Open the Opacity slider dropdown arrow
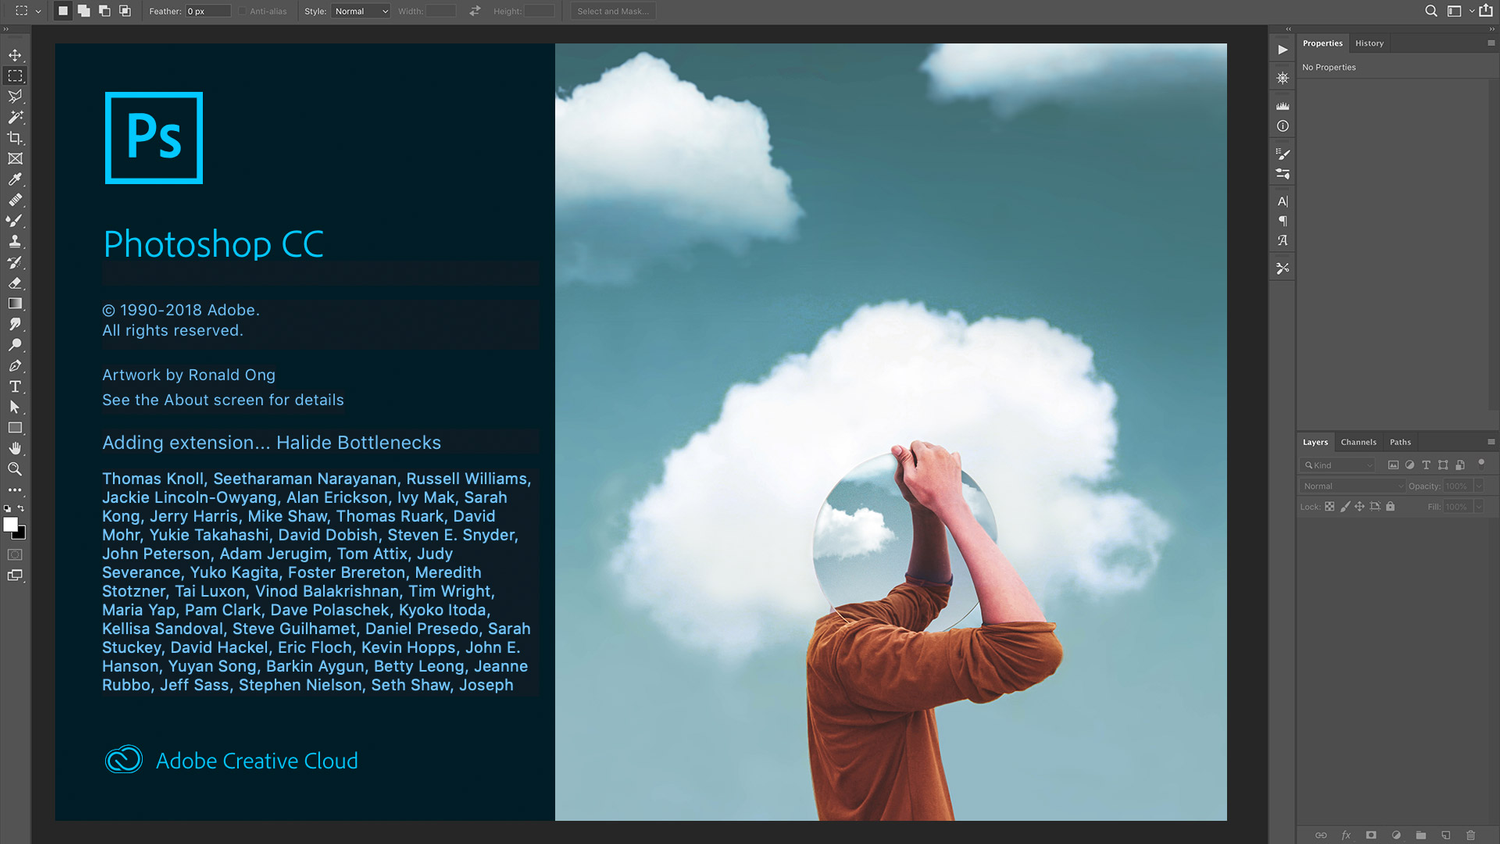 click(1478, 486)
